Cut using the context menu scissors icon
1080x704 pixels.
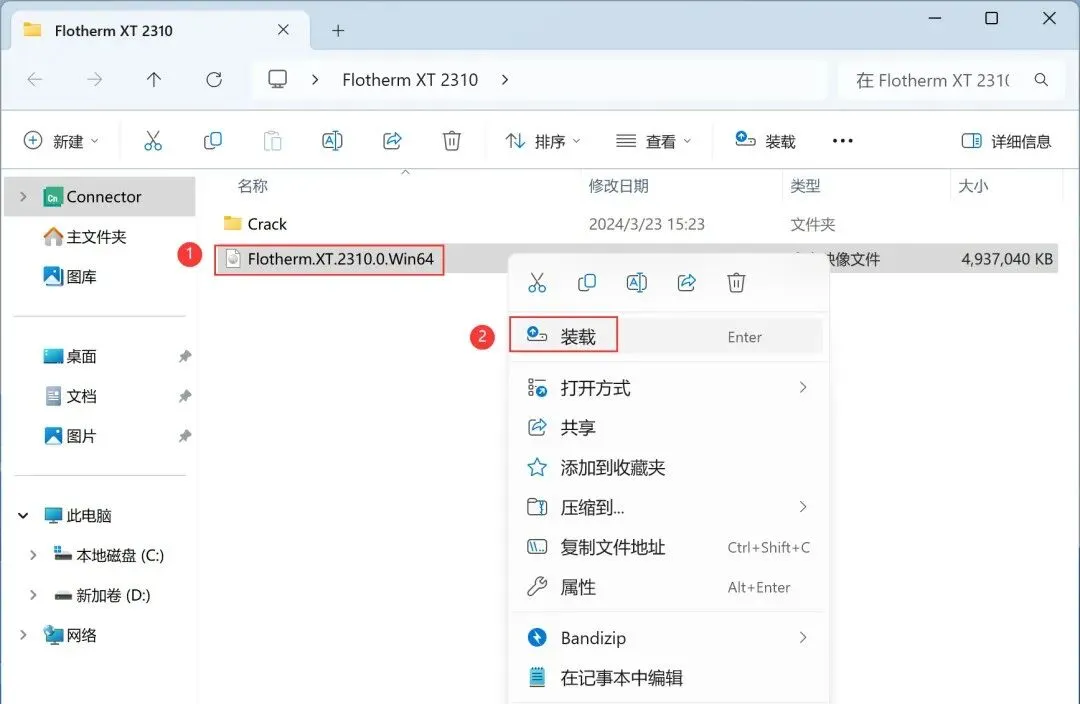537,282
